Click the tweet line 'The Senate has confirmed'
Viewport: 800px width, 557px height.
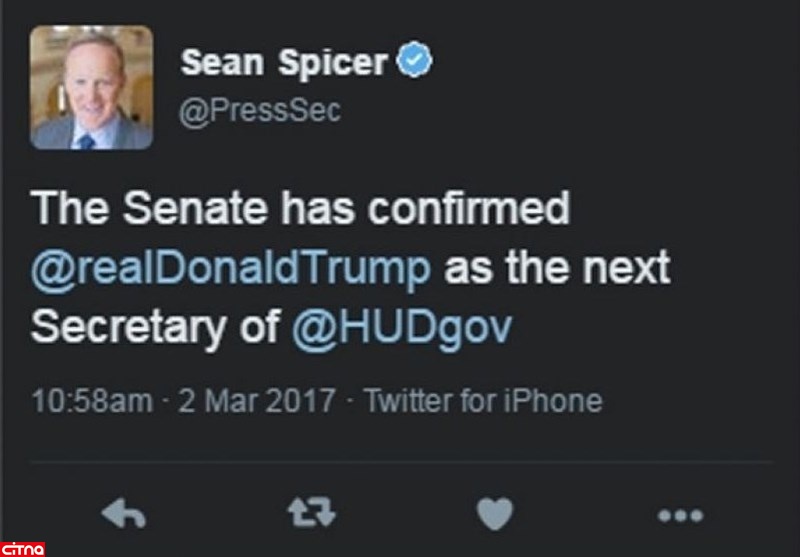300,209
